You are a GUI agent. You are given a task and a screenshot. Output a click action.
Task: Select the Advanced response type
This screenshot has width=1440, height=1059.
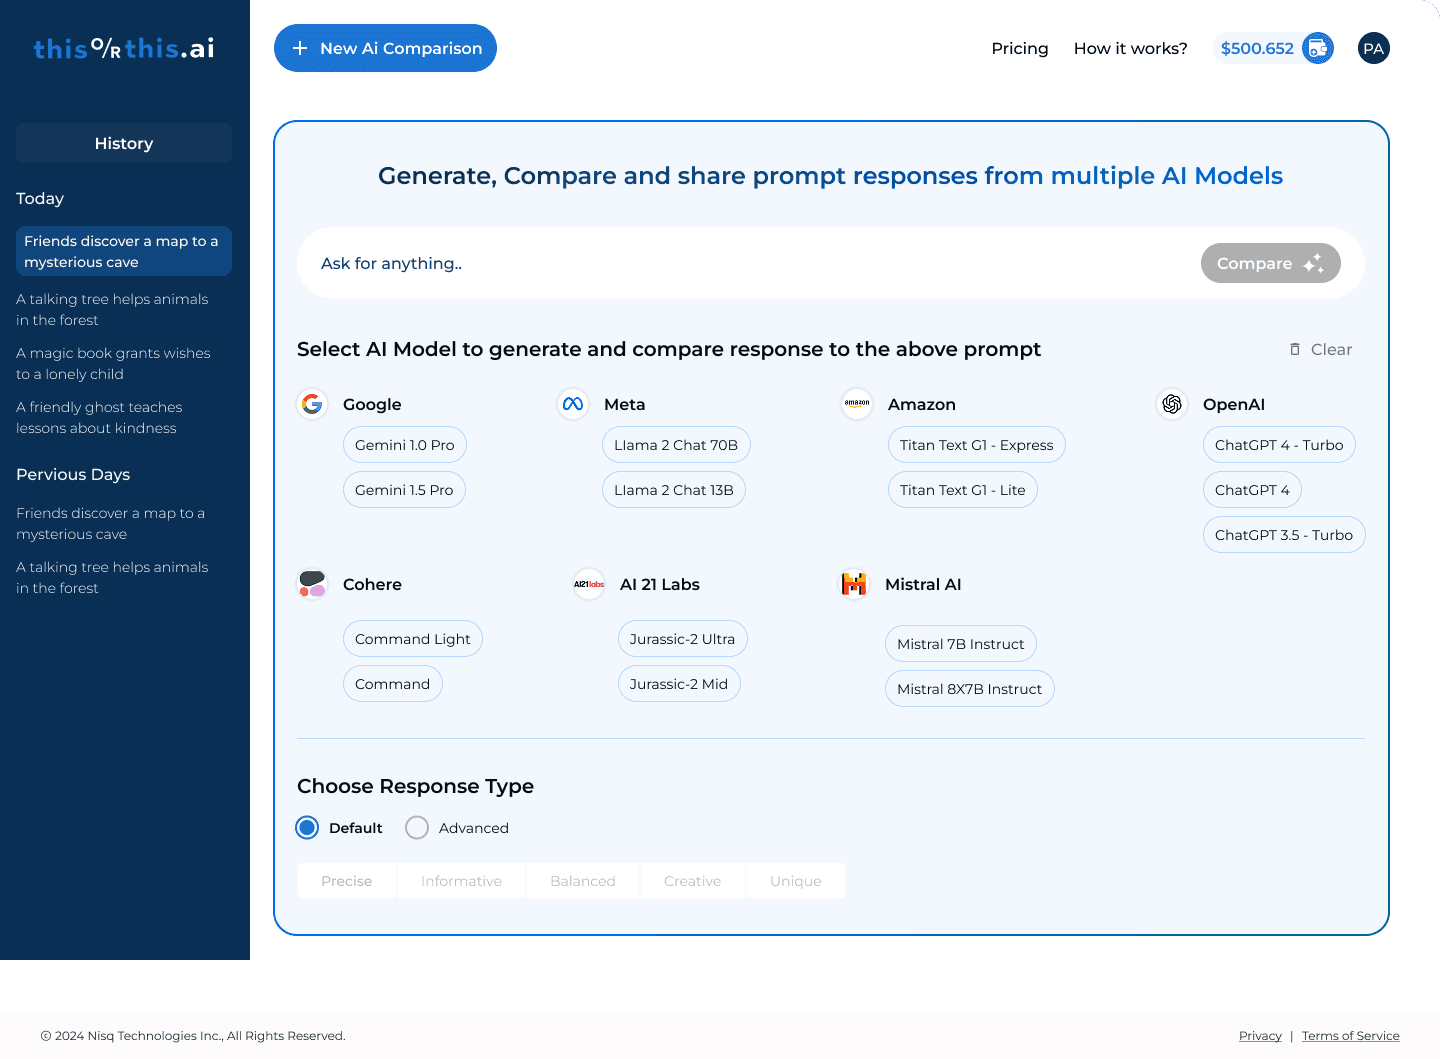tap(457, 828)
